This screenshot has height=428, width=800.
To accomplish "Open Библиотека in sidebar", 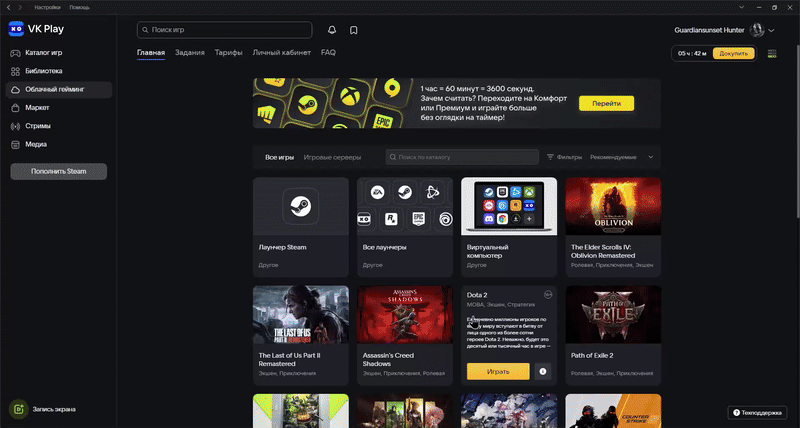I will click(x=59, y=71).
